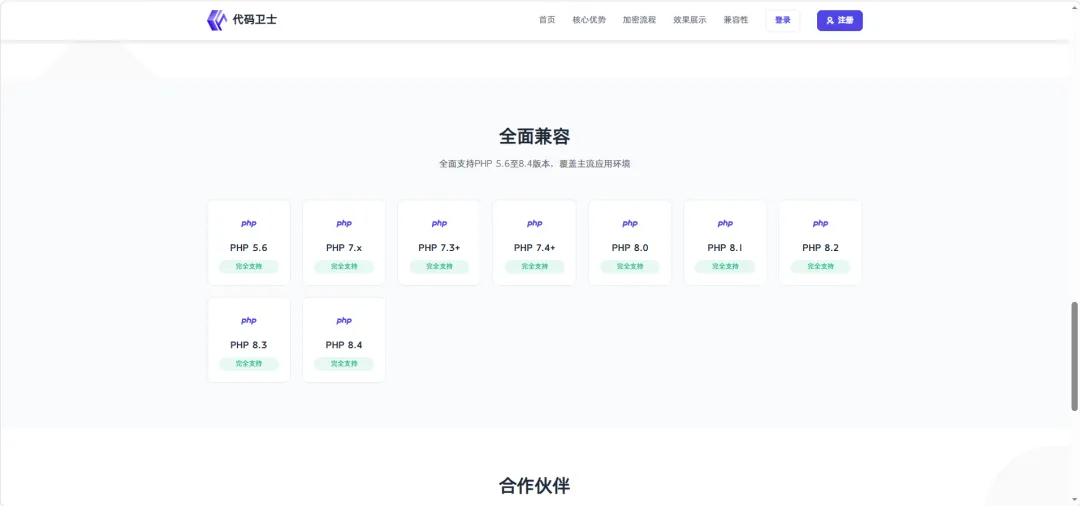The height and width of the screenshot is (506, 1080).
Task: Open 效果展示 nav item
Action: (689, 20)
